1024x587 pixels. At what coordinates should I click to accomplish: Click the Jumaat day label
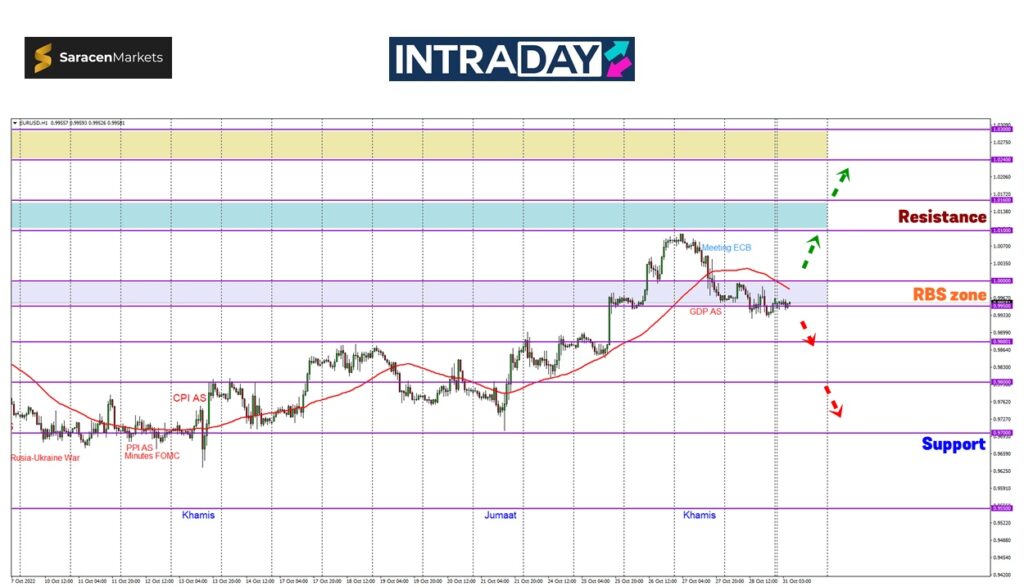tap(500, 515)
